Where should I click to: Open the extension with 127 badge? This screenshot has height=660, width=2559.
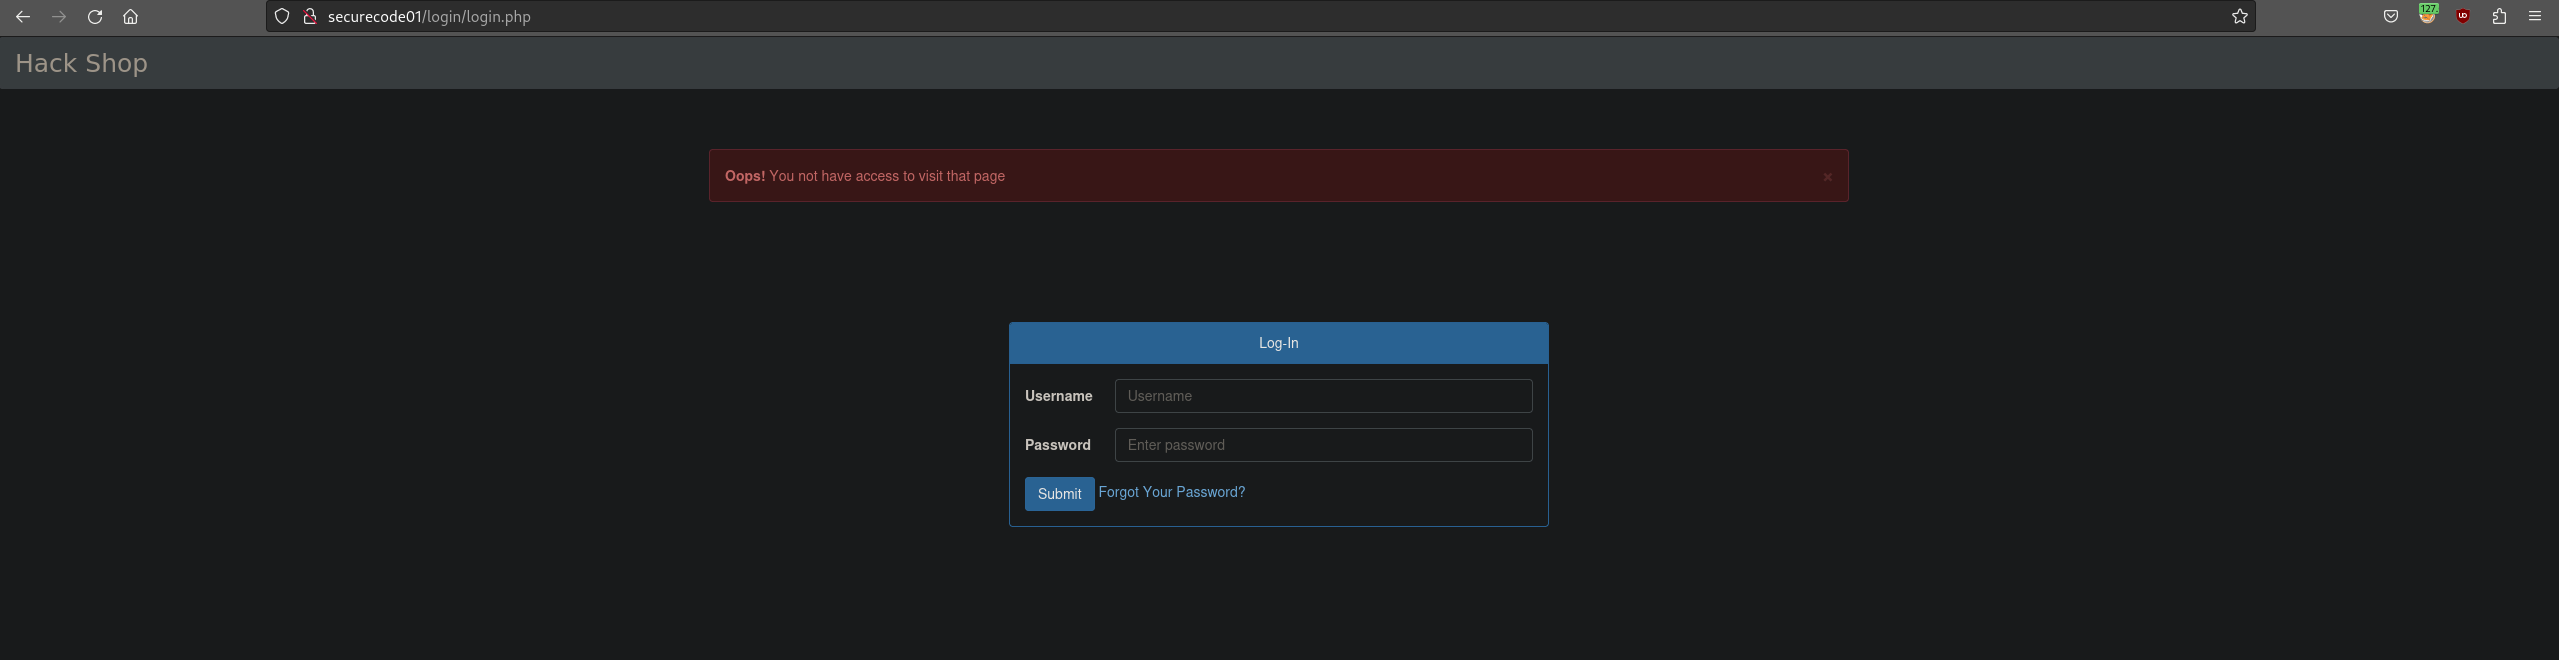(x=2427, y=17)
